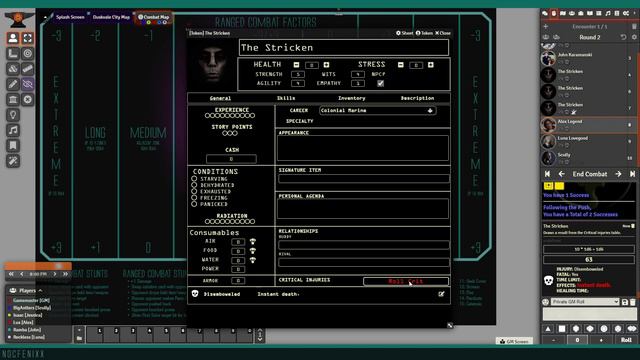Open the Token configuration header button
This screenshot has height=360, width=640.
pos(424,33)
